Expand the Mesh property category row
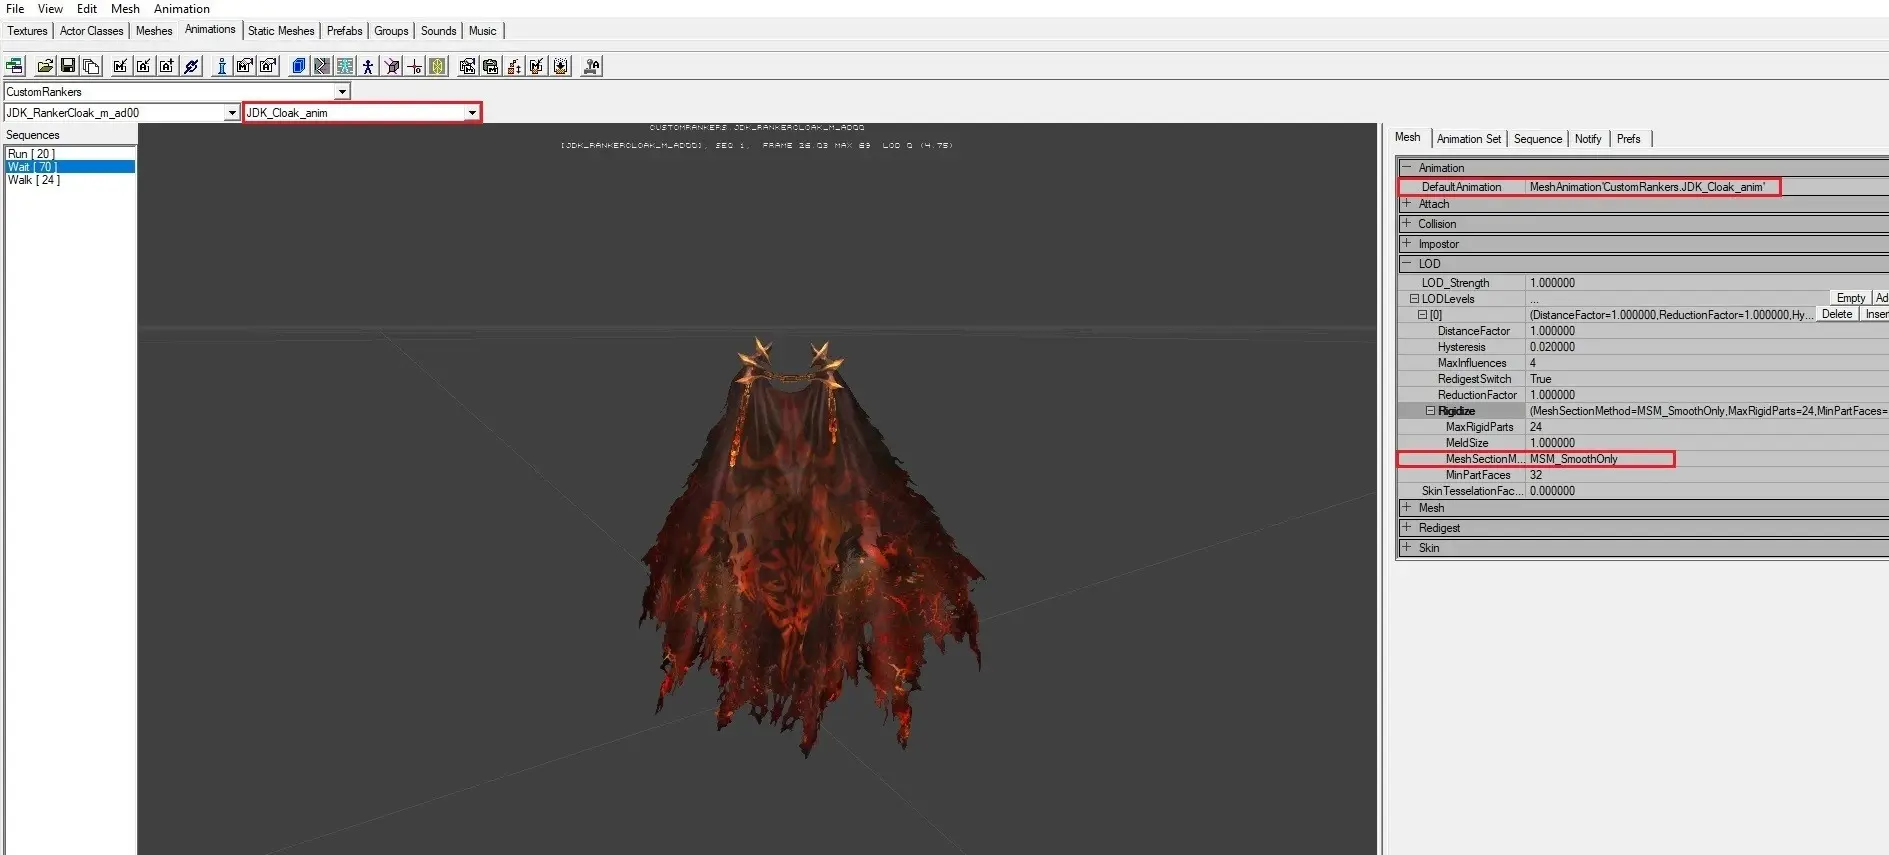1889x855 pixels. pos(1407,507)
